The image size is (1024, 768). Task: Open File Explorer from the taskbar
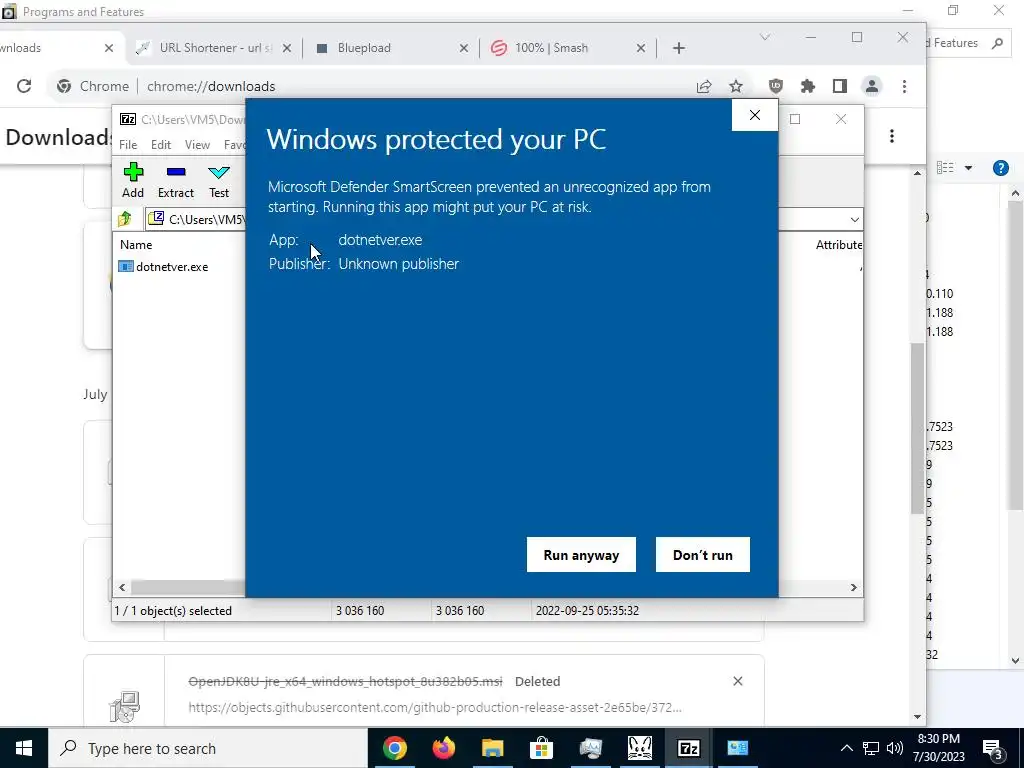(492, 748)
